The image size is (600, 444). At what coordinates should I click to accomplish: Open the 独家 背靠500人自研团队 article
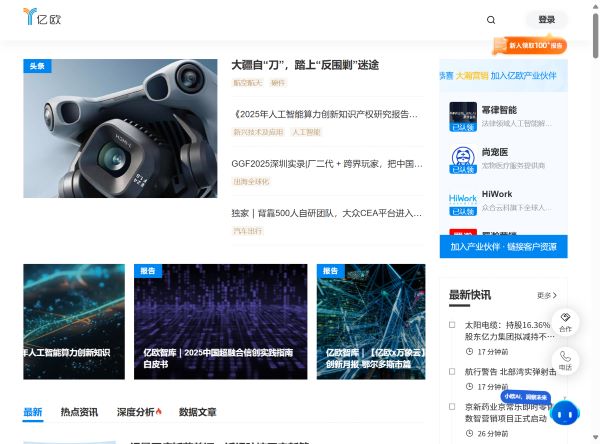pyautogui.click(x=326, y=213)
